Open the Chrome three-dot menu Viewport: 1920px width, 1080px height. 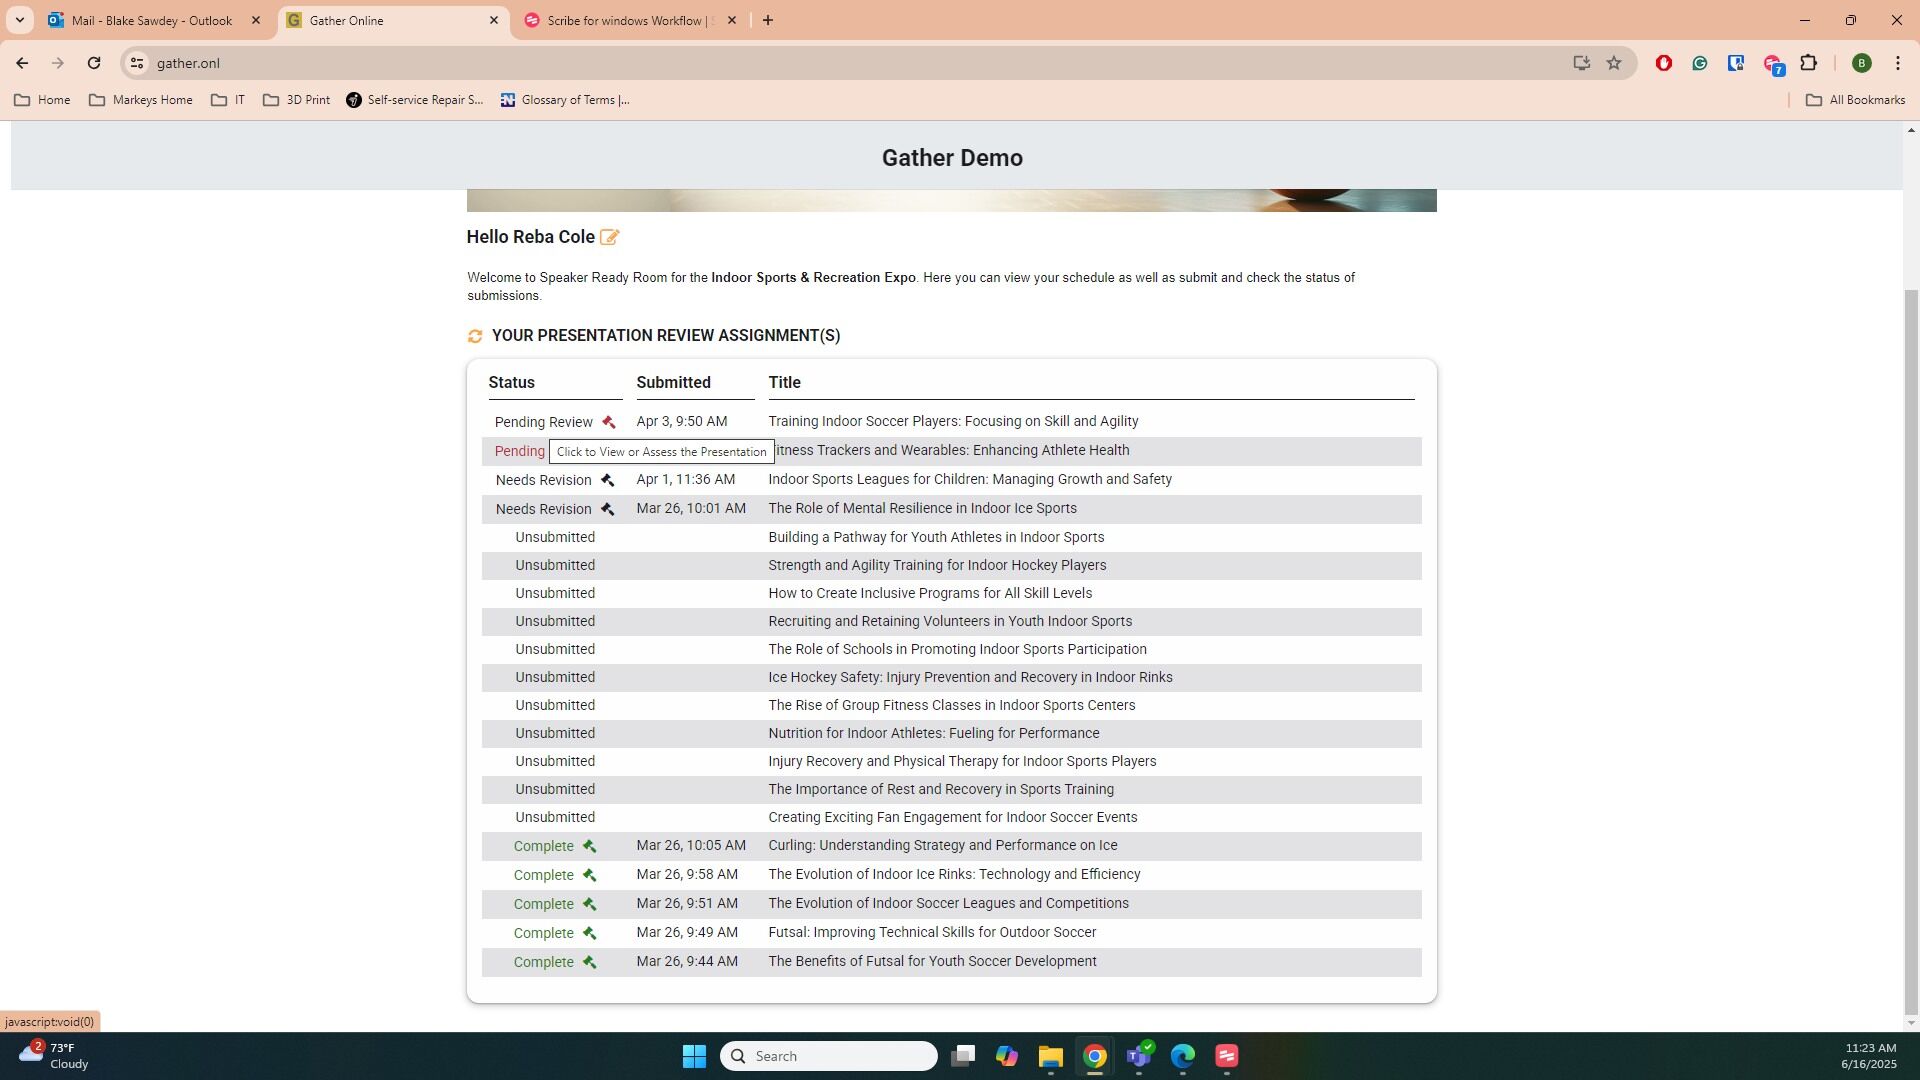point(1897,63)
